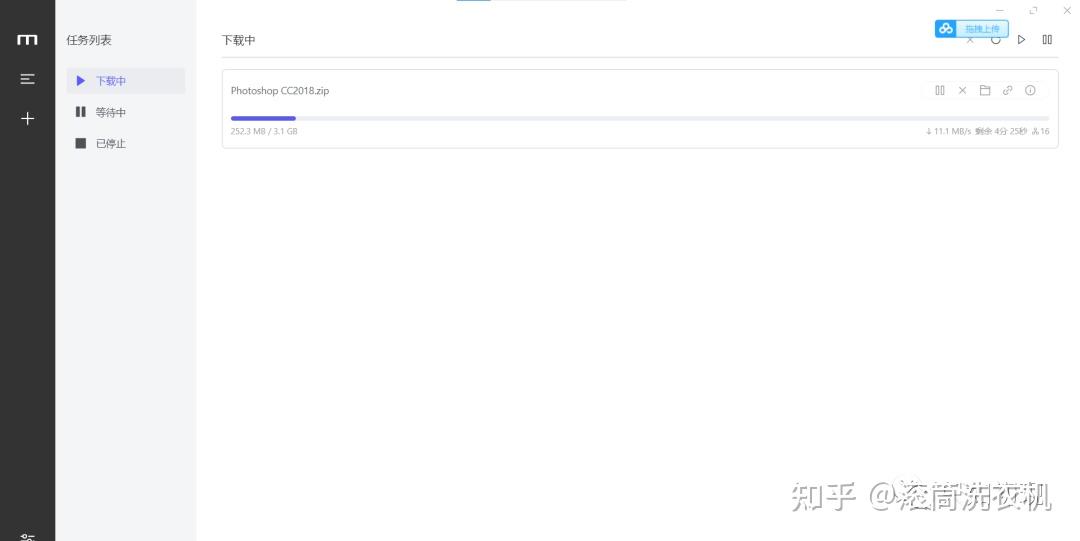Add a new download task
1080x541 pixels.
(27, 119)
